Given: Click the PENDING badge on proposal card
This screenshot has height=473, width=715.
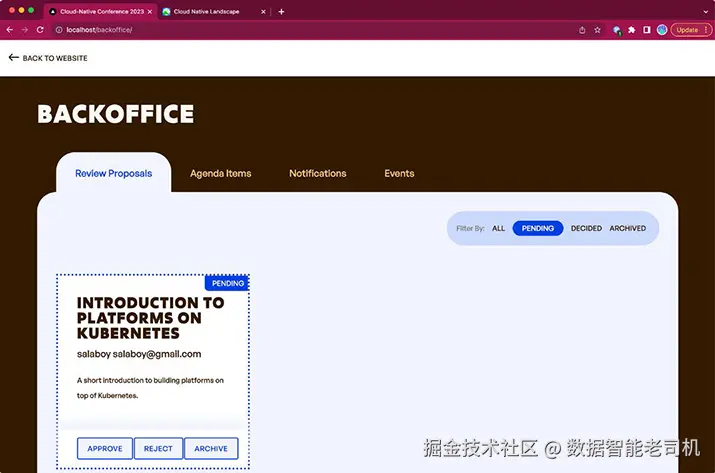Looking at the screenshot, I should (227, 283).
